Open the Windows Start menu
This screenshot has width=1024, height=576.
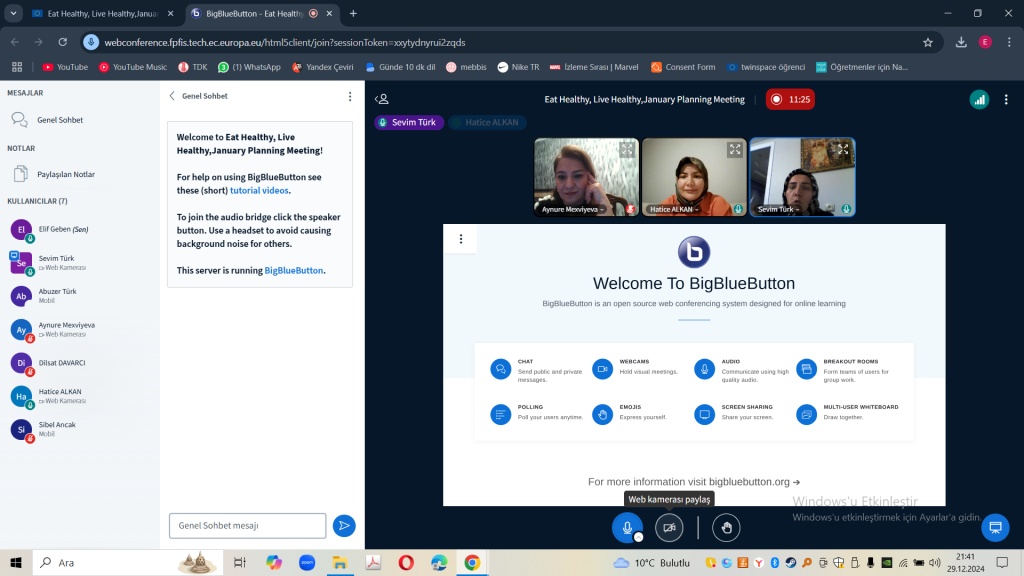point(16,562)
